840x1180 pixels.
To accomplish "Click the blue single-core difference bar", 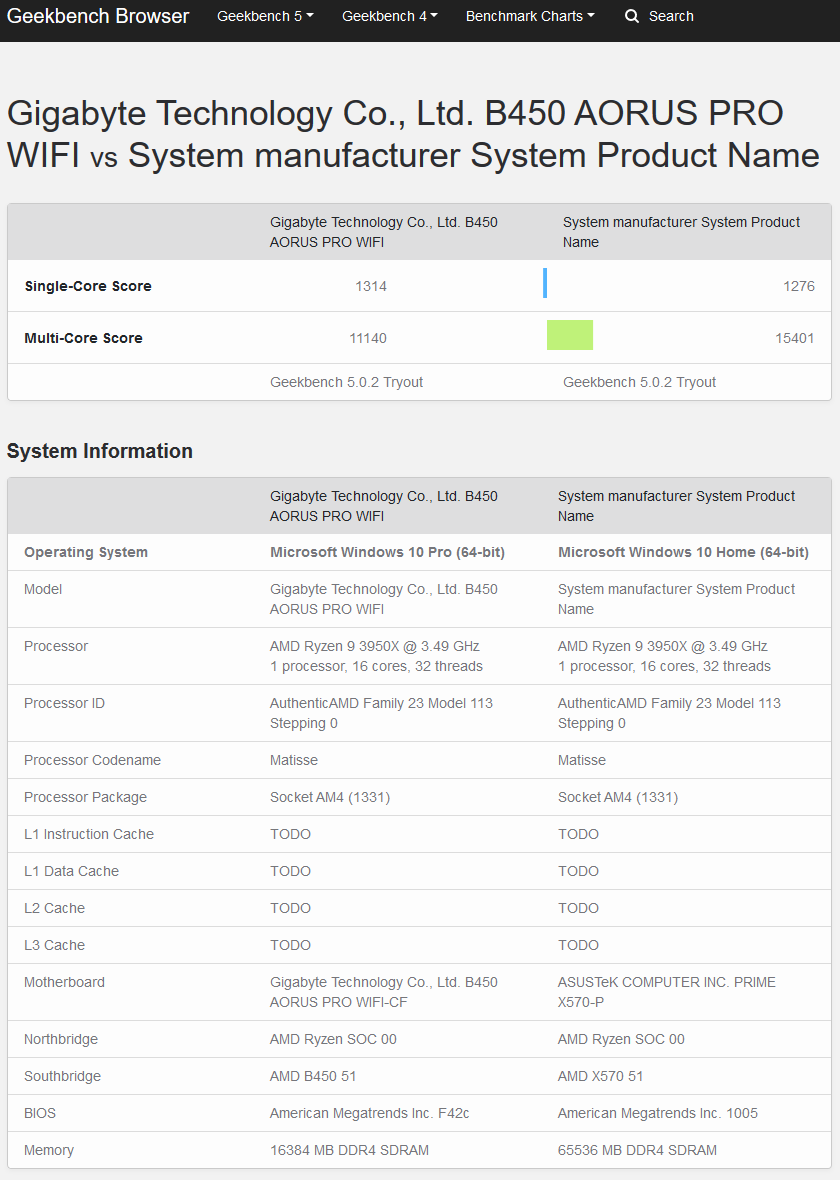I will click(545, 283).
